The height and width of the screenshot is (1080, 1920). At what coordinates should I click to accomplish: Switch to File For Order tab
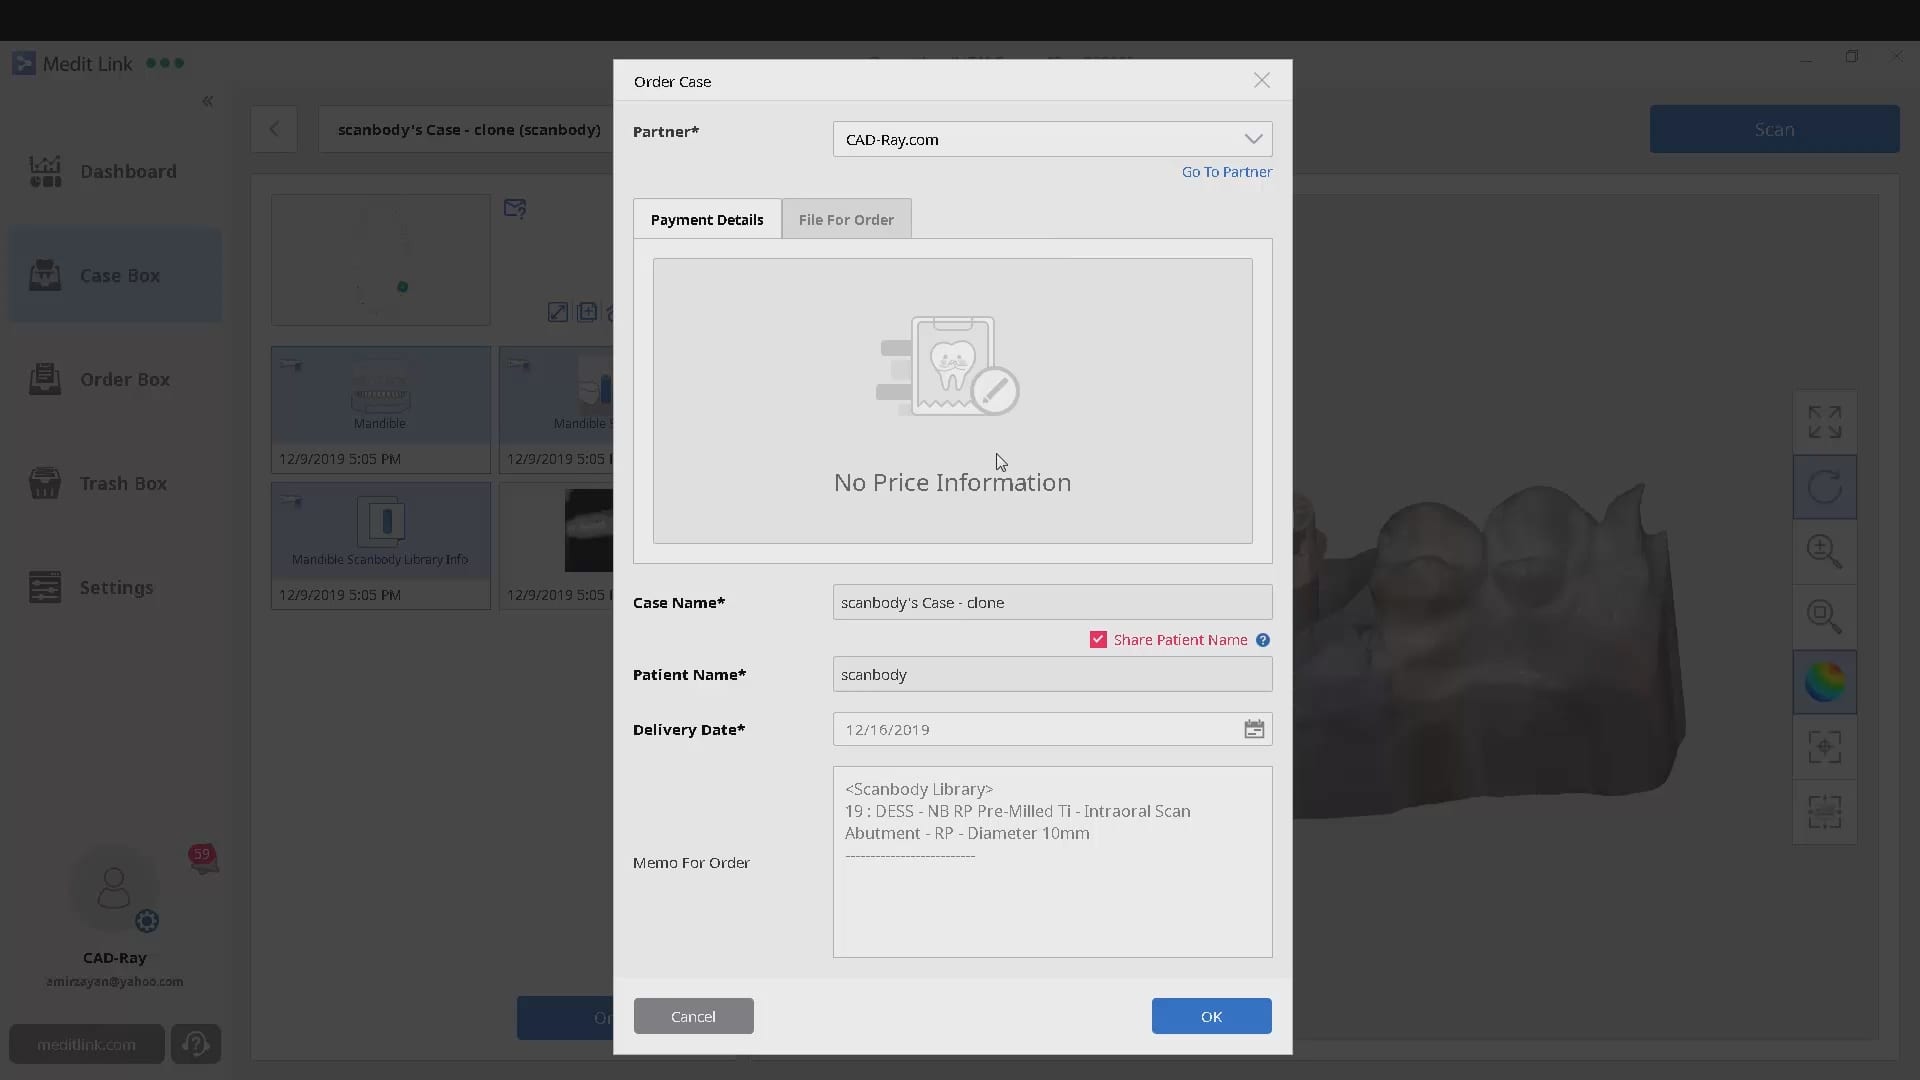[846, 219]
